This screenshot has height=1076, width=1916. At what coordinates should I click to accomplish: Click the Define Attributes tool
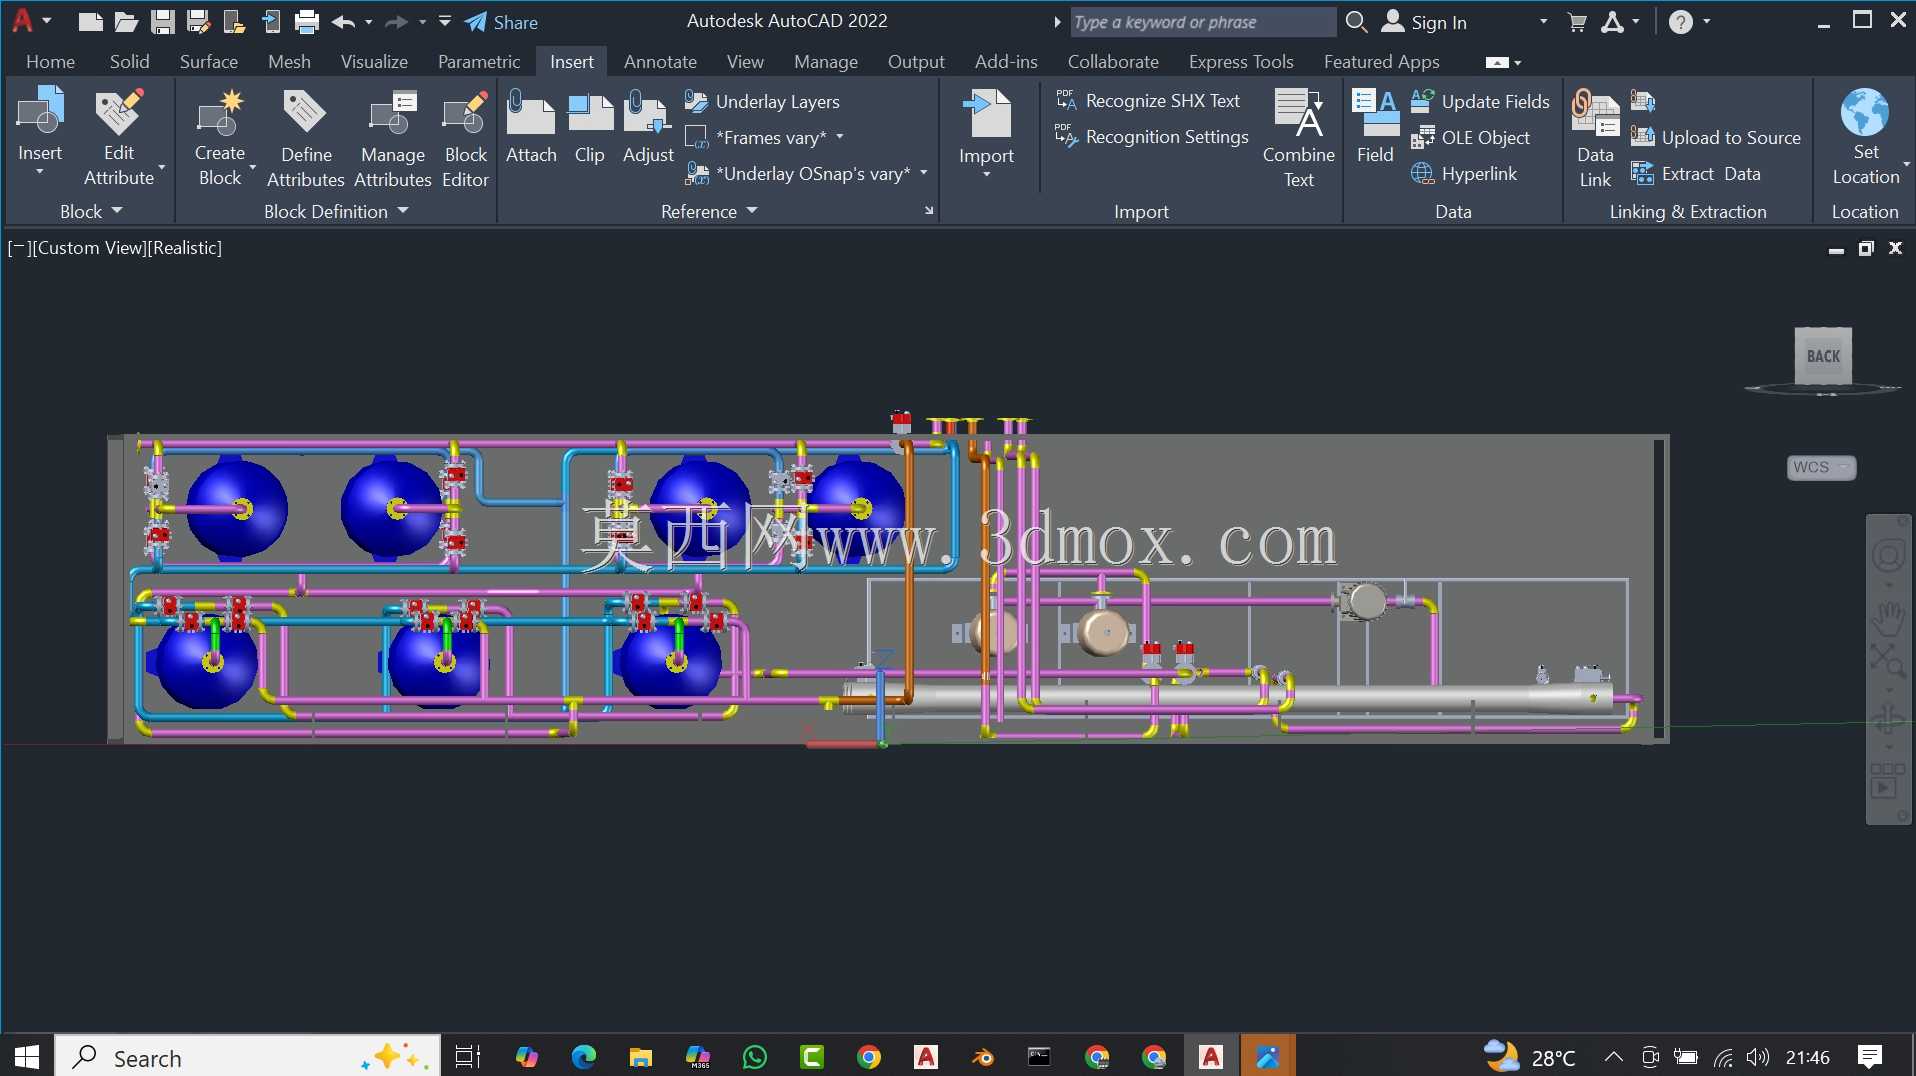coord(305,139)
